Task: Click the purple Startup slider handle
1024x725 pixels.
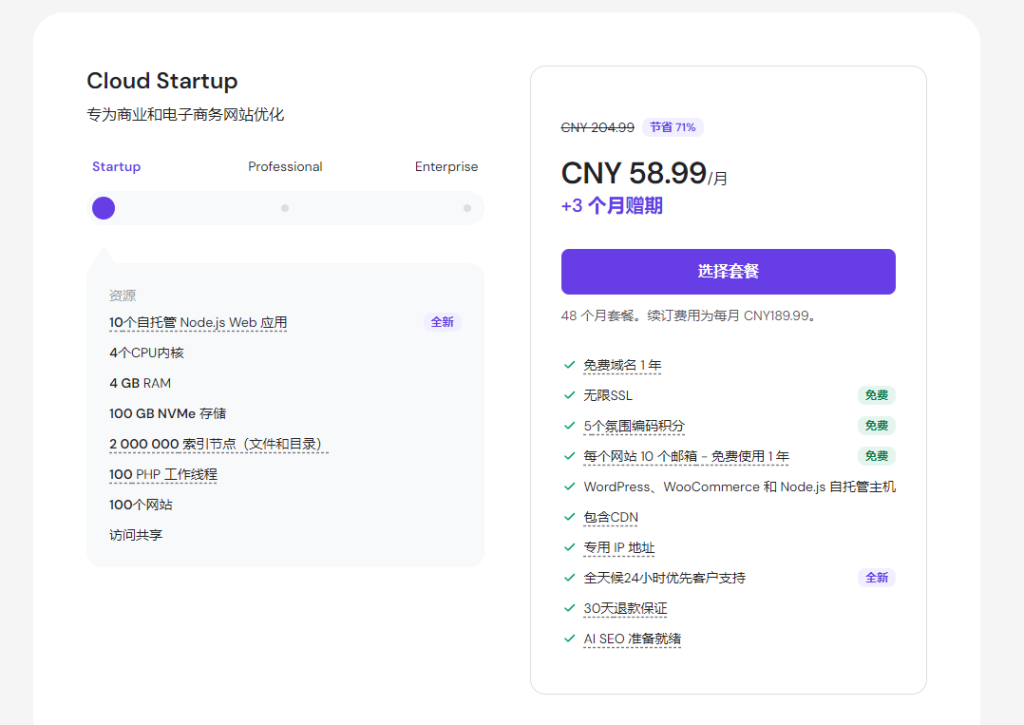Action: coord(104,208)
